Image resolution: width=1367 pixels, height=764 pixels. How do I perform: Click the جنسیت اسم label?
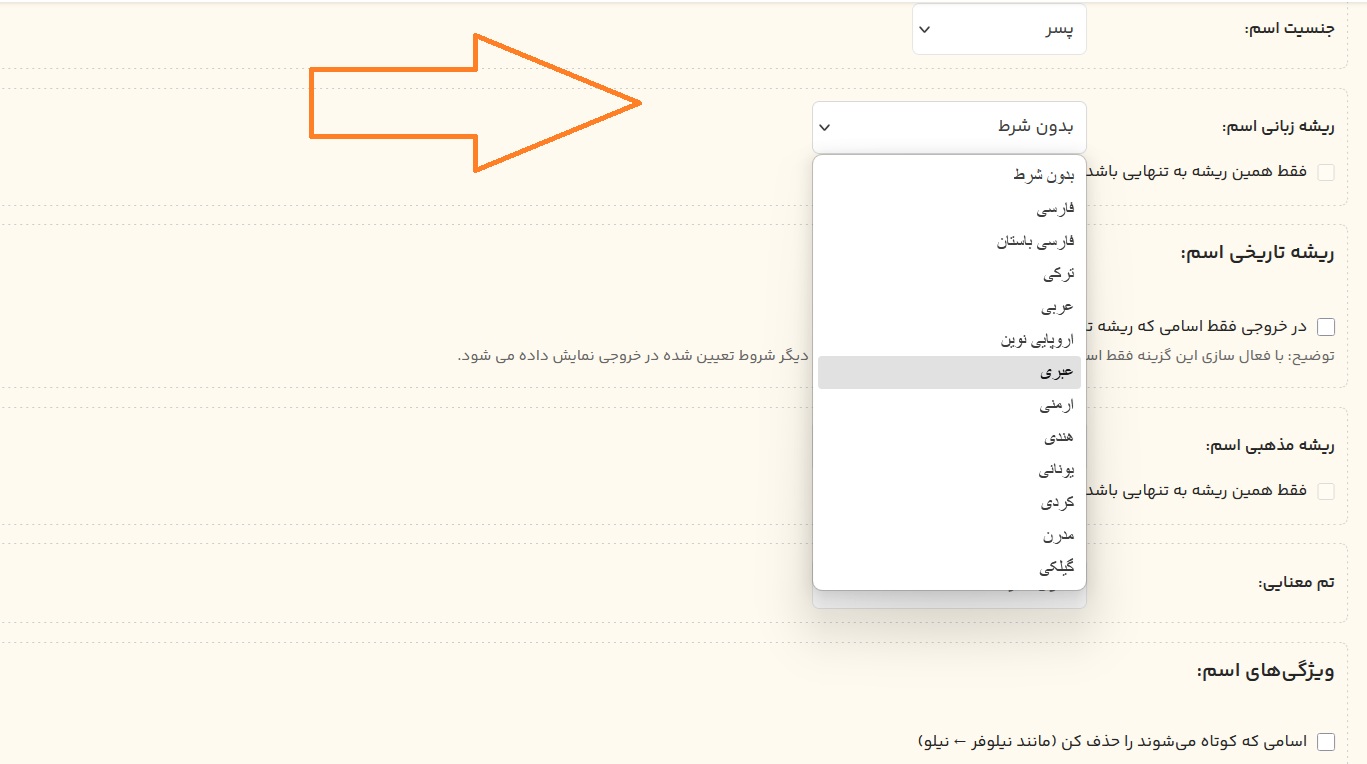pos(1289,28)
